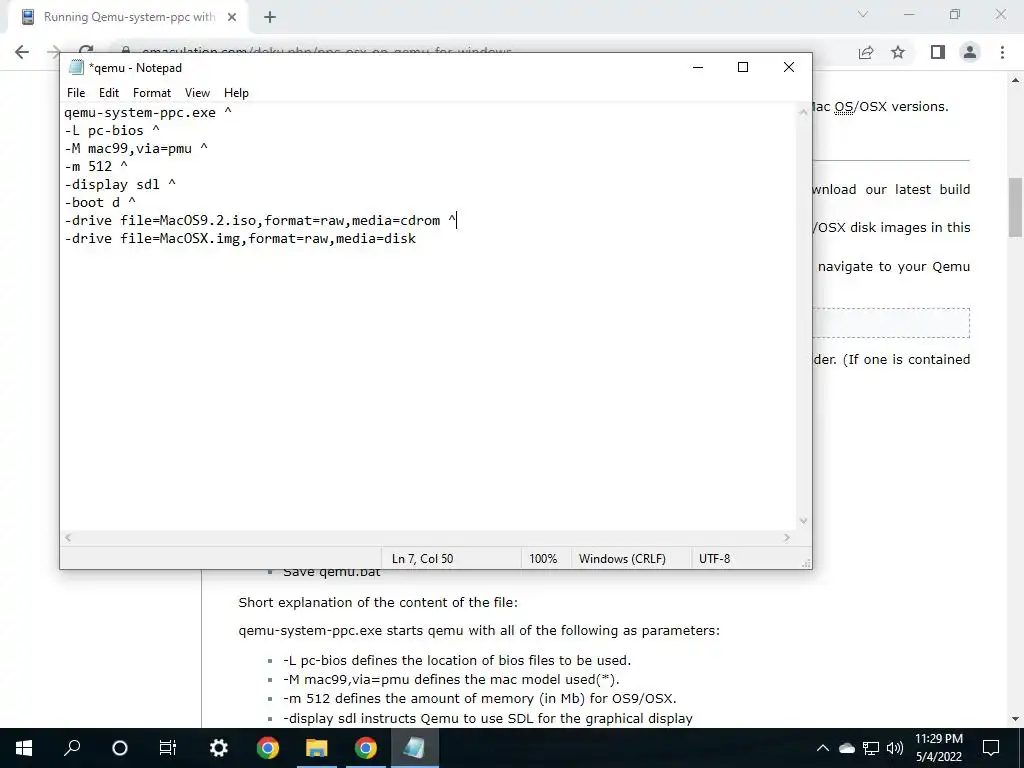
Task: Open the Edit menu in Notepad
Action: 108,93
